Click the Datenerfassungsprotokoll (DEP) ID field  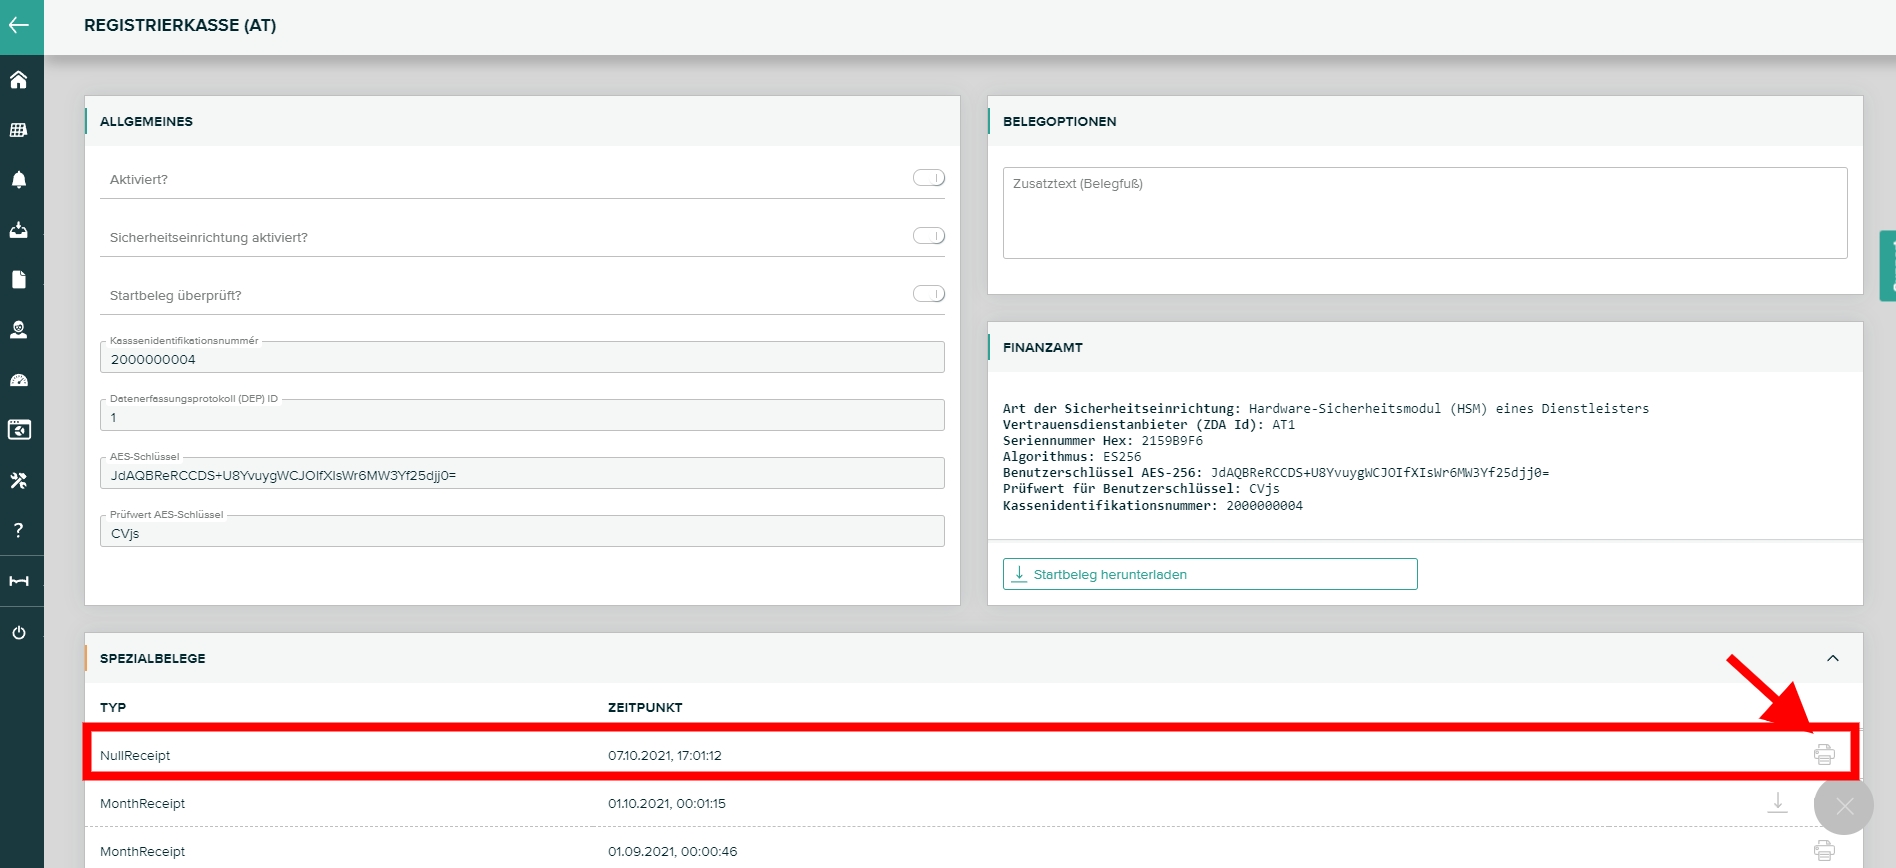[522, 416]
